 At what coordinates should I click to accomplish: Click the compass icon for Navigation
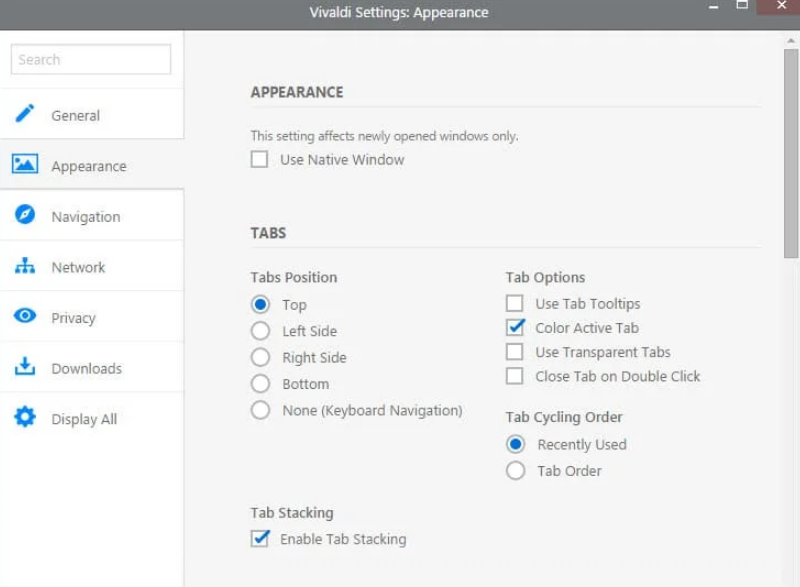[24, 214]
